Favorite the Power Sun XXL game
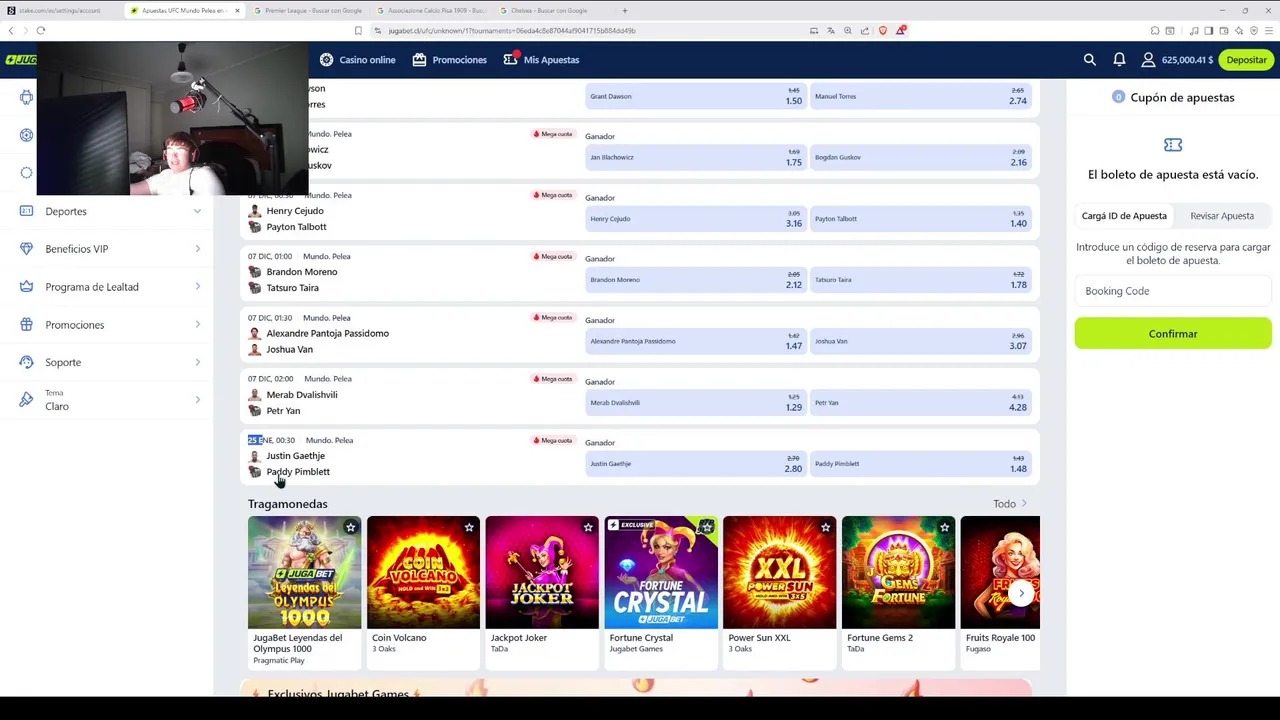The height and width of the screenshot is (720, 1280). point(825,527)
